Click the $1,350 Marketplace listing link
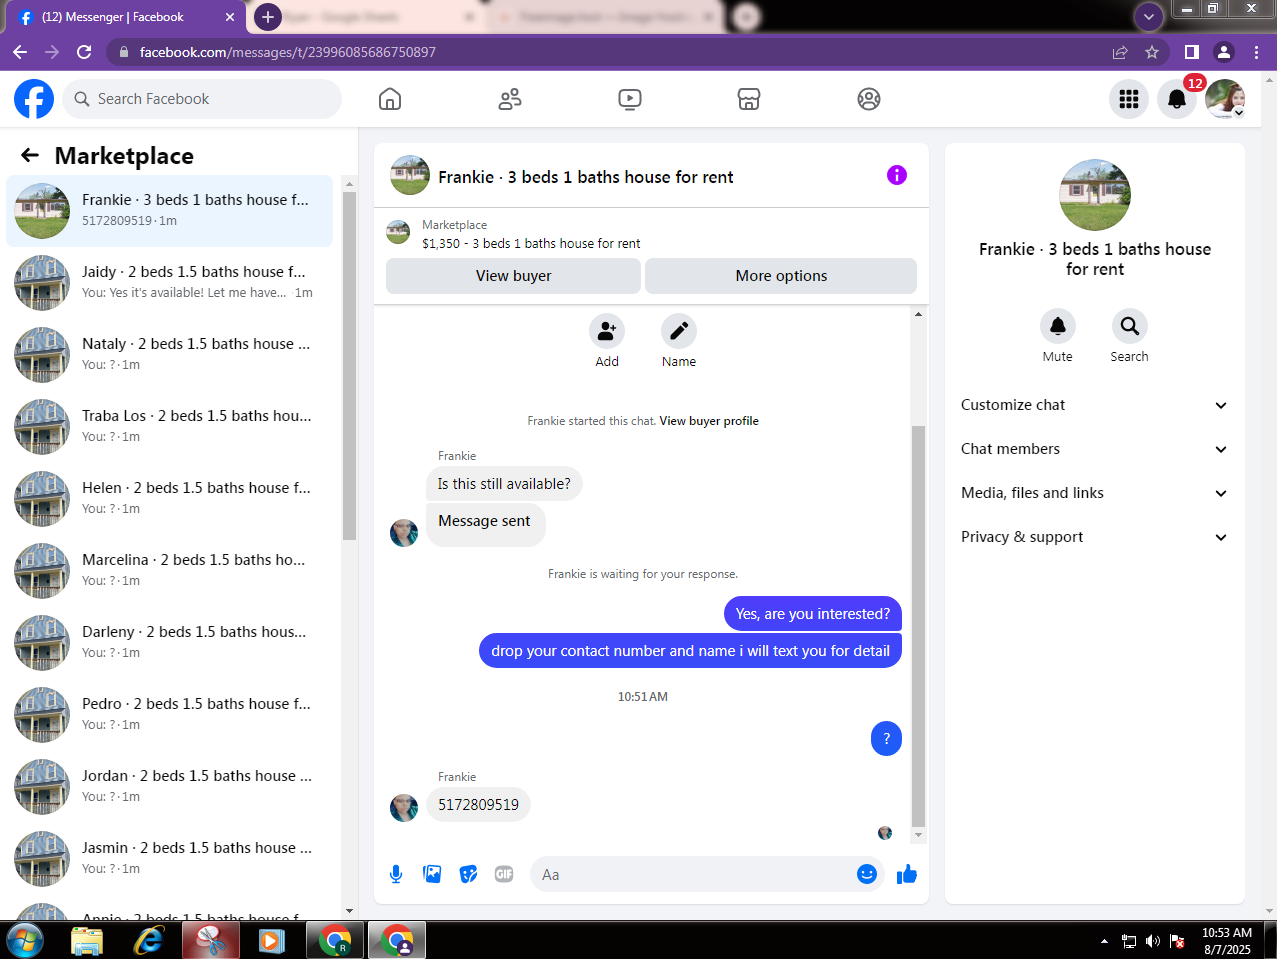This screenshot has height=959, width=1277. coord(531,243)
